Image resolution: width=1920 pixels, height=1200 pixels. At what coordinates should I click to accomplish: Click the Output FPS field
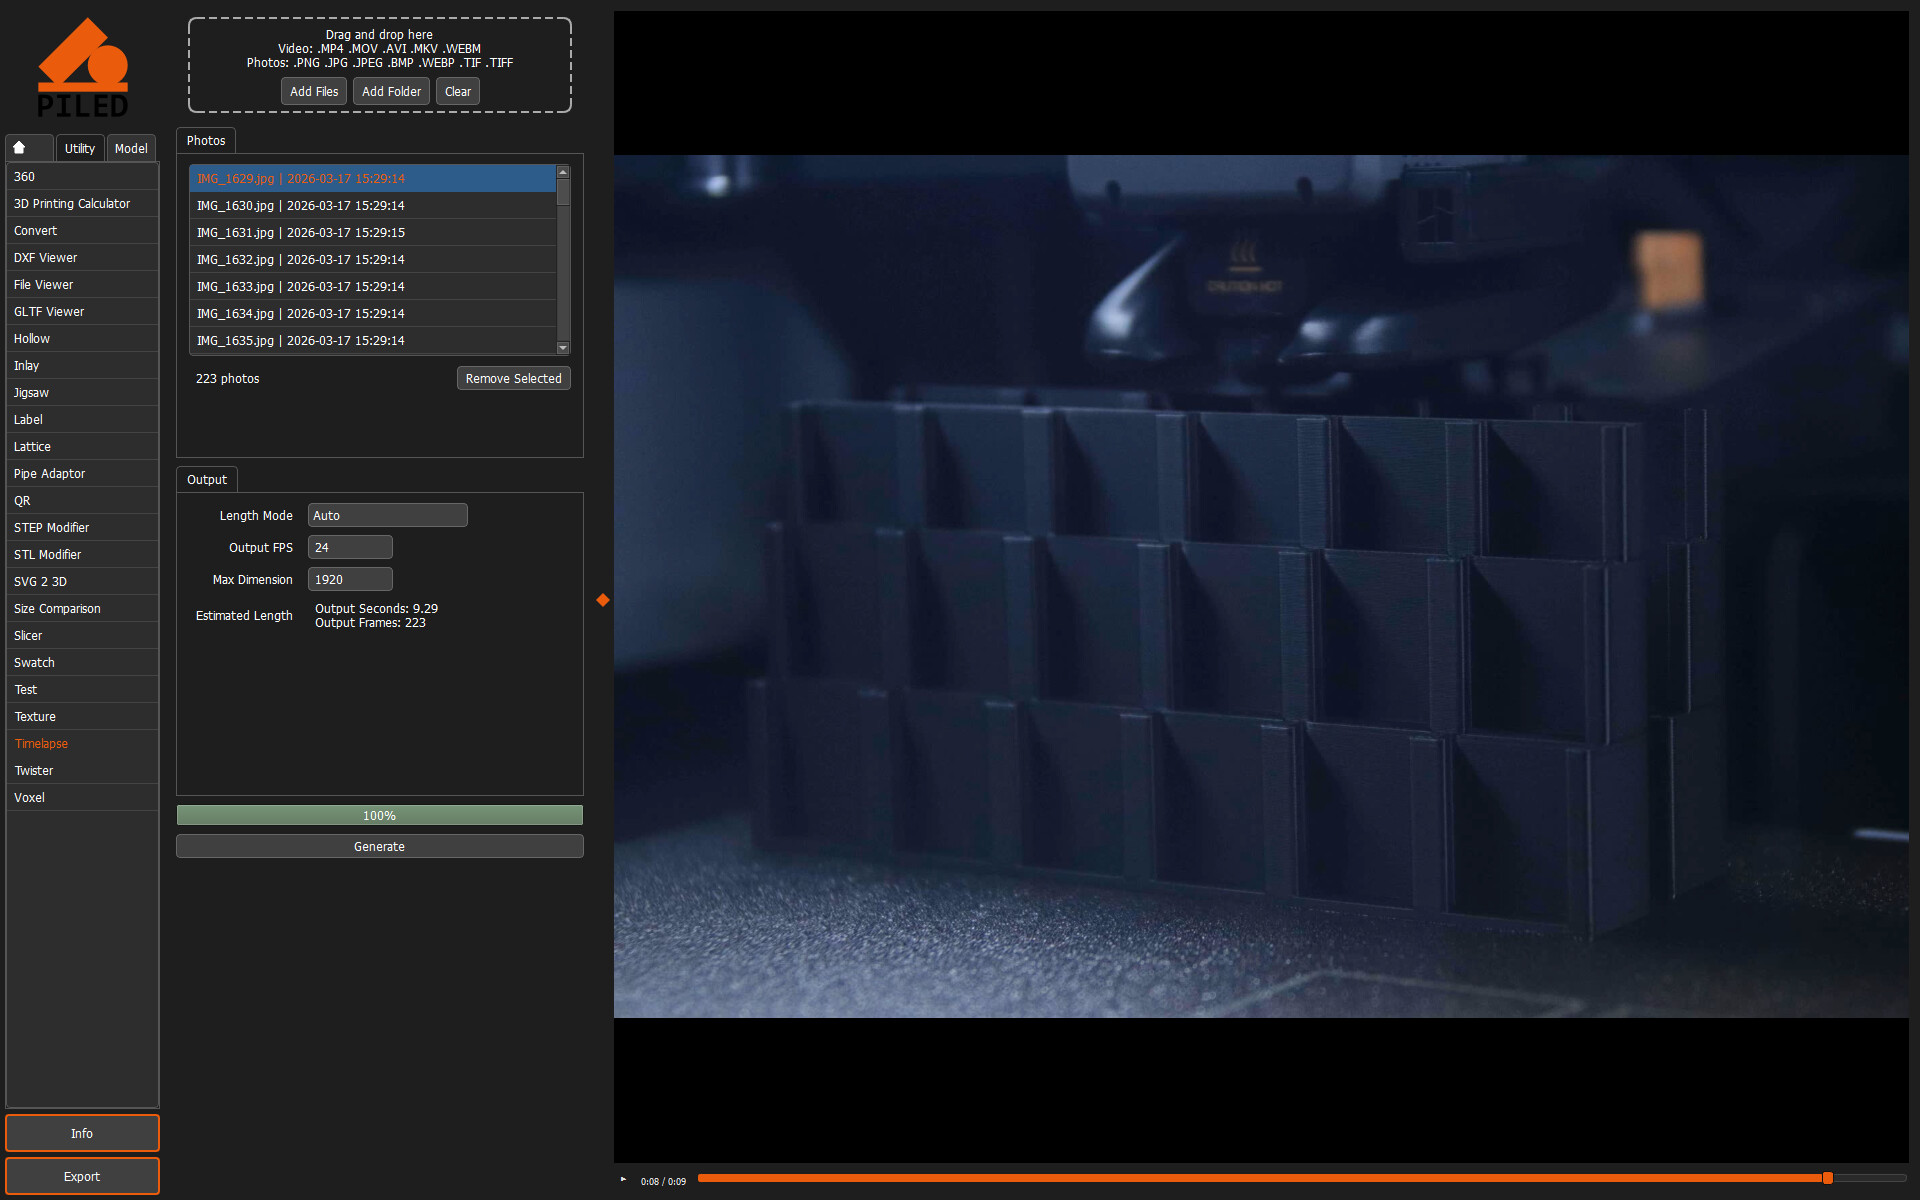(x=350, y=547)
